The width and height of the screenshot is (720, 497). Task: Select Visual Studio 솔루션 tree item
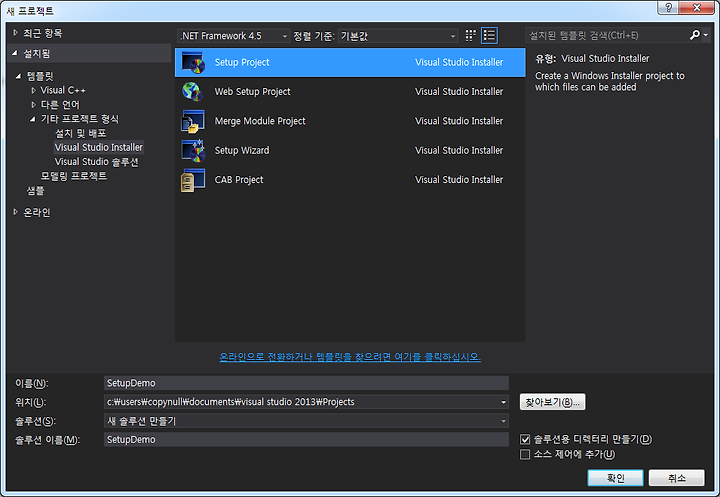tap(96, 162)
